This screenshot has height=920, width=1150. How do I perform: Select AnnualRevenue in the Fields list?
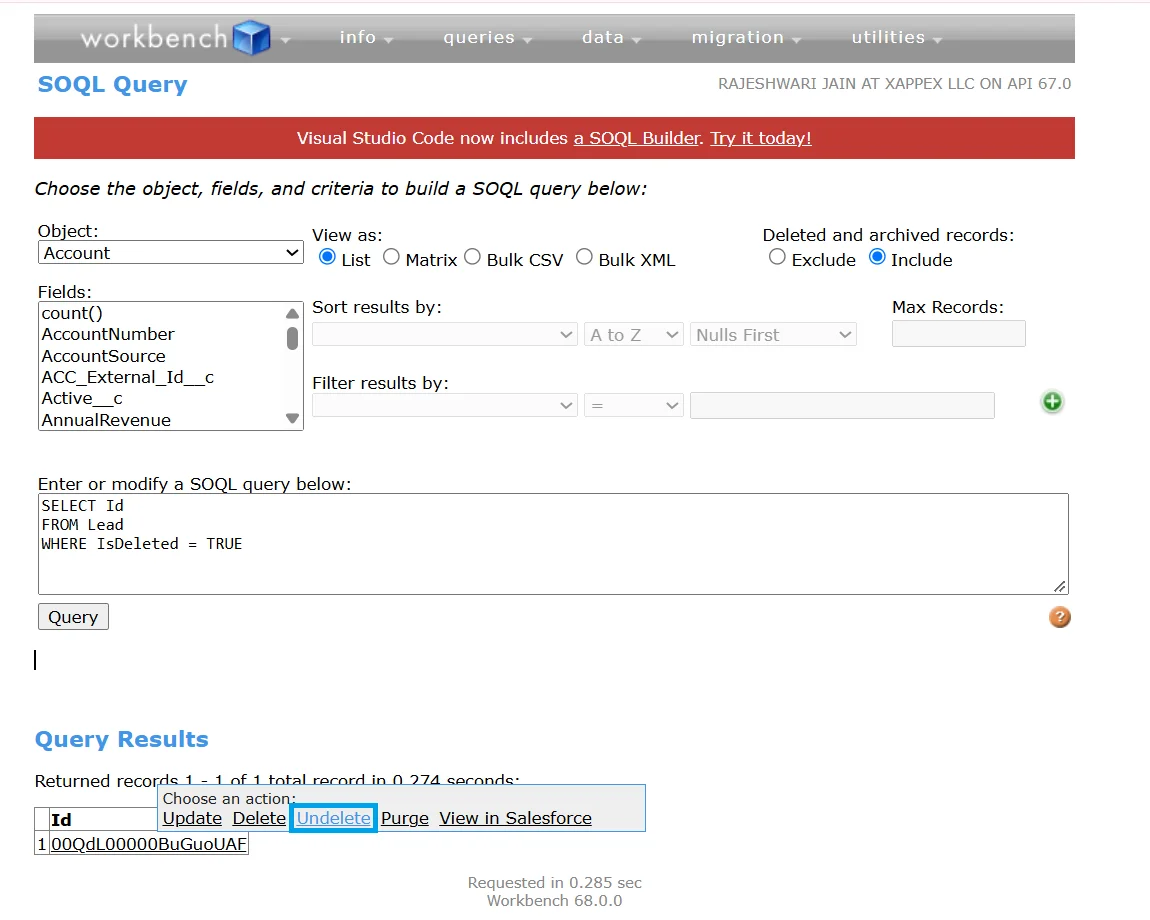161,420
